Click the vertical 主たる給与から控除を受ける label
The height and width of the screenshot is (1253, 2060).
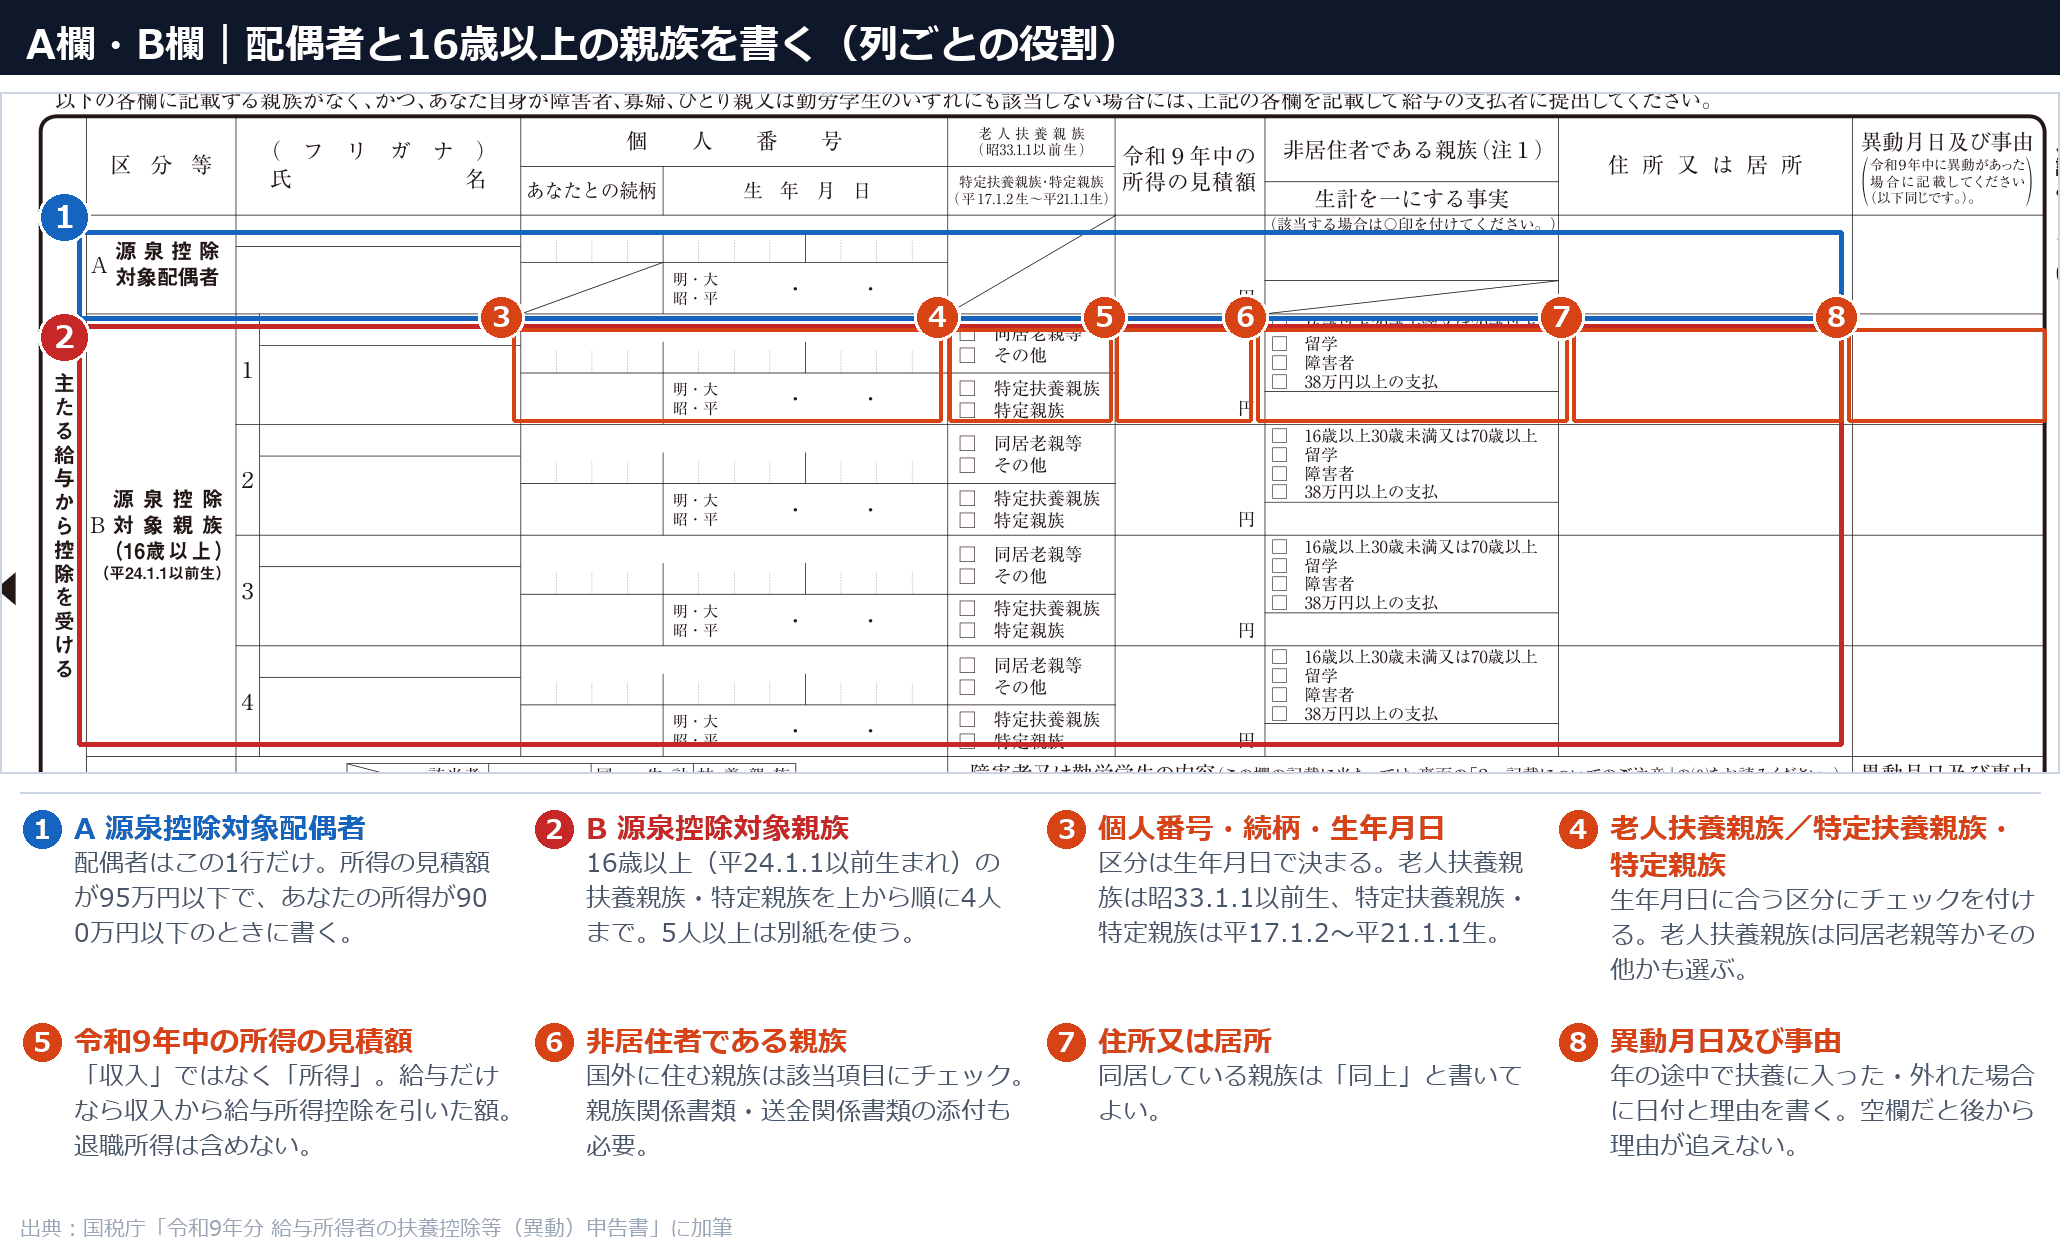point(64,526)
